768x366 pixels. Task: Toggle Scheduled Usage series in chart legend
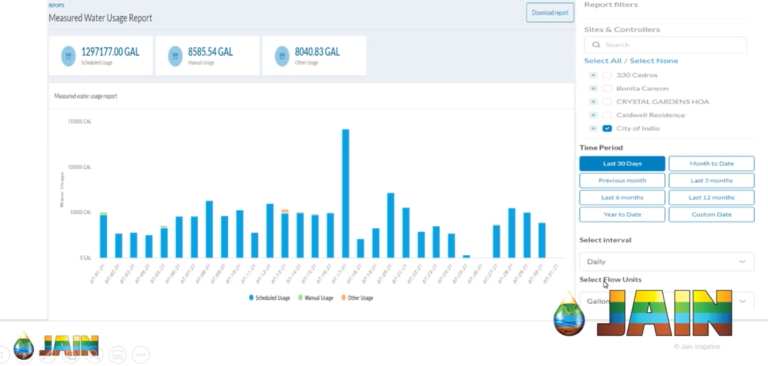click(x=269, y=298)
